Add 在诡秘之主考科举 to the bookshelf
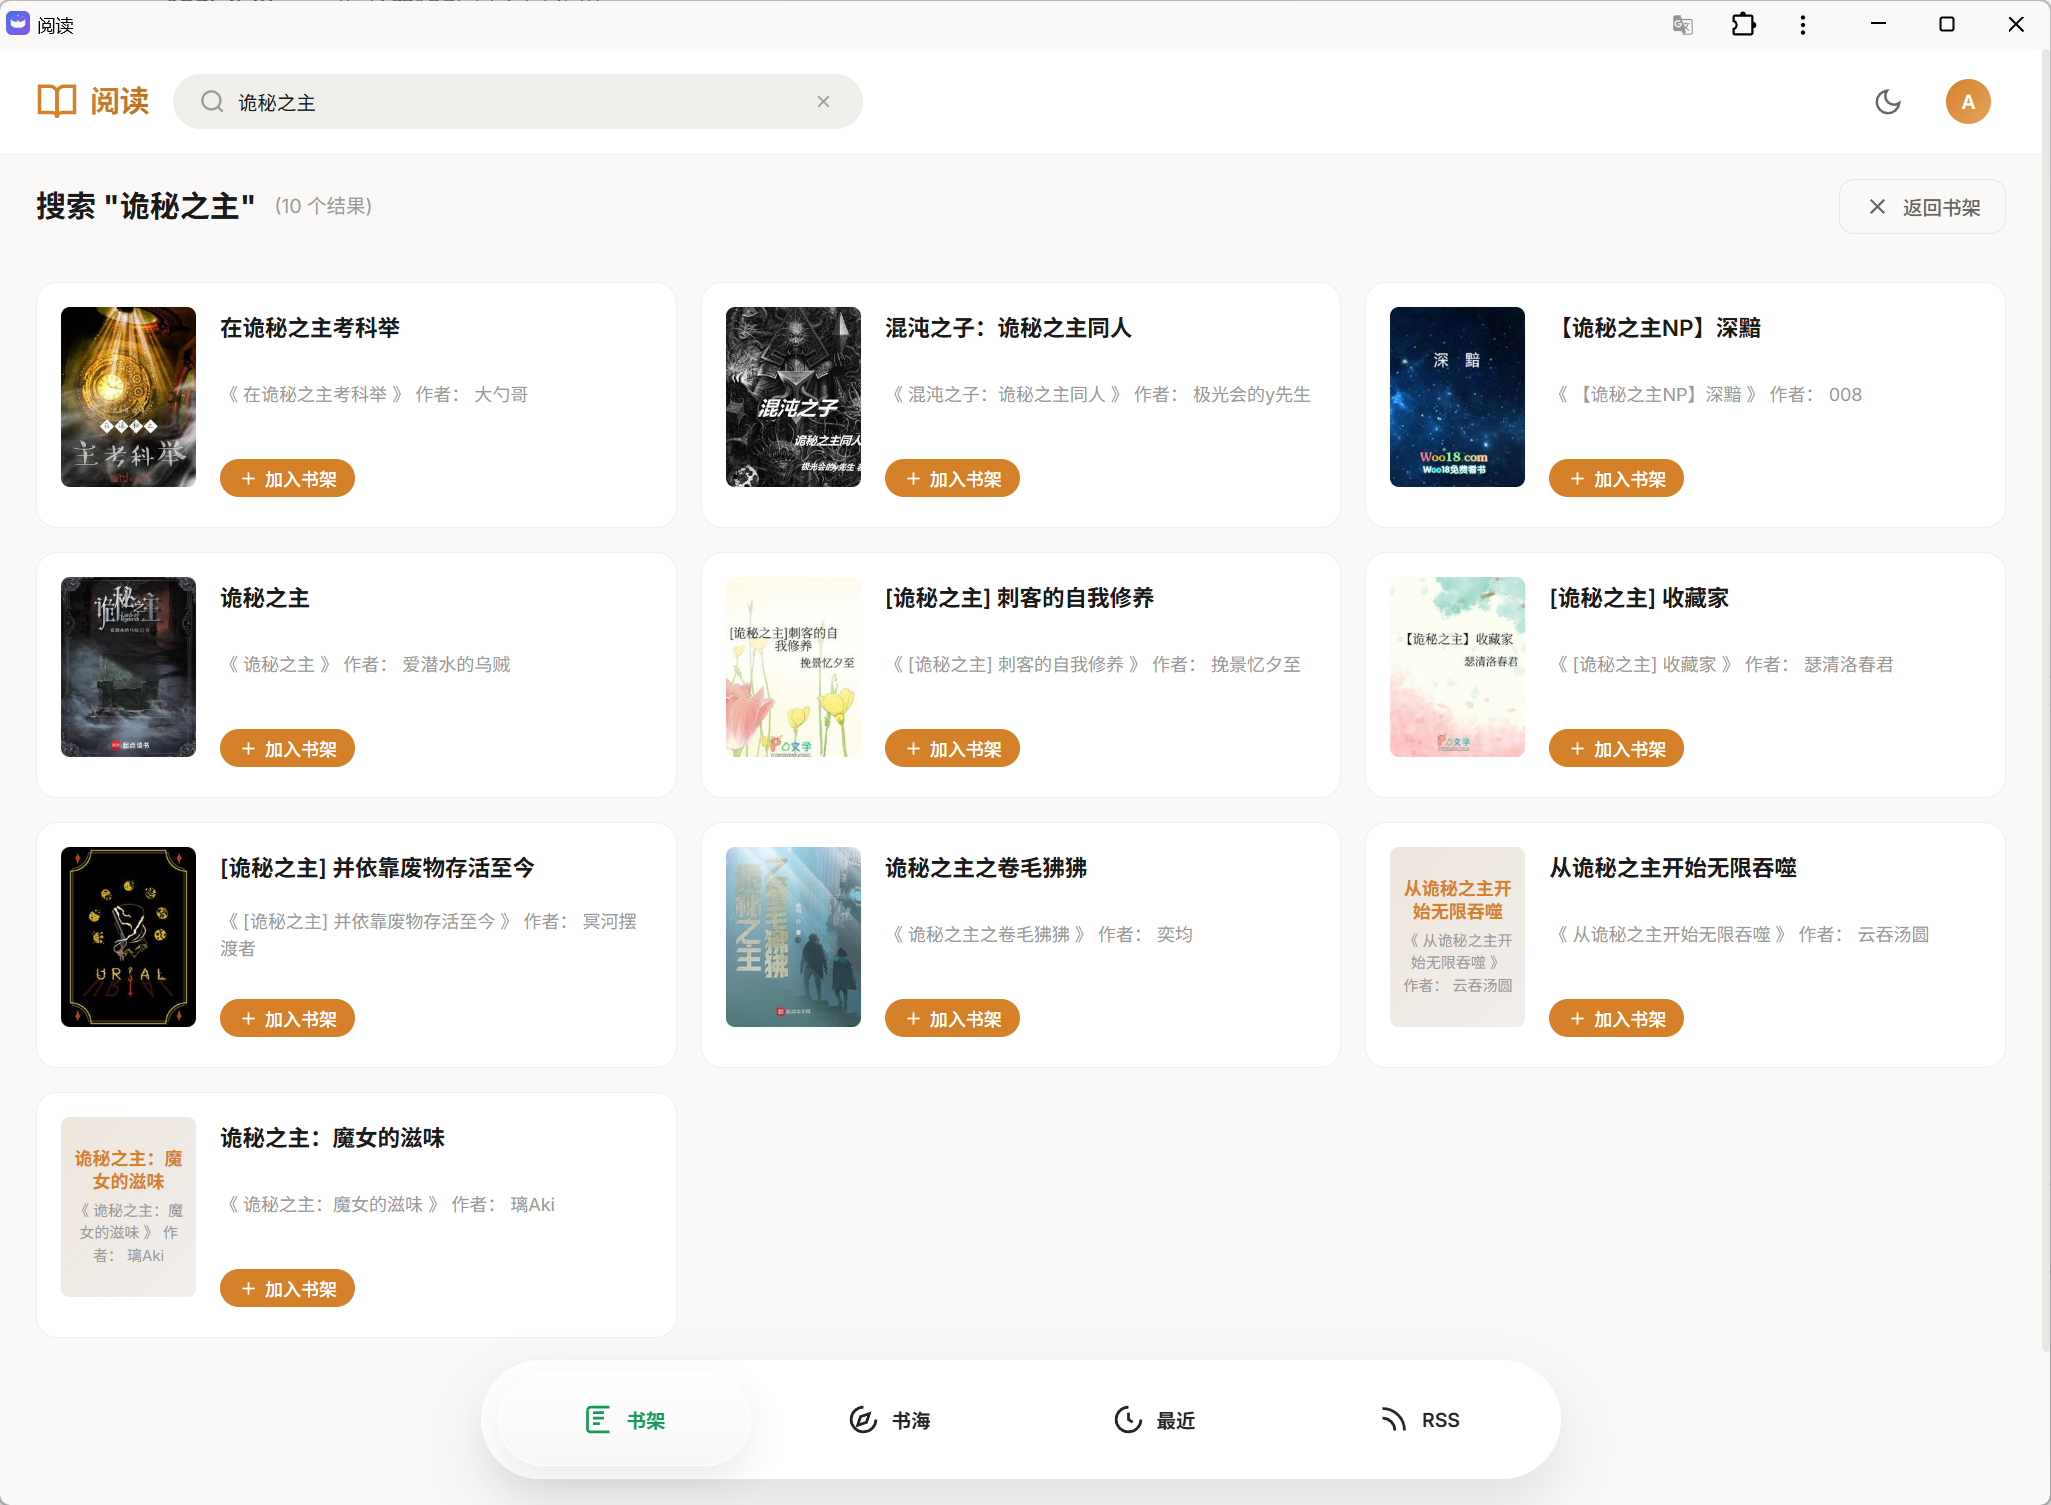2051x1505 pixels. pyautogui.click(x=287, y=479)
